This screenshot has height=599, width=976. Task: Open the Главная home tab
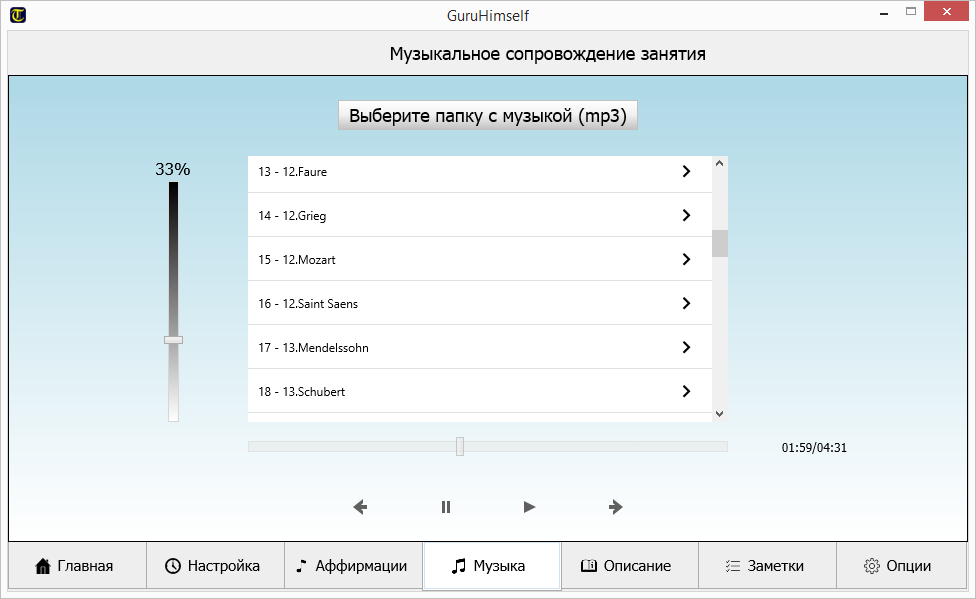pos(77,566)
